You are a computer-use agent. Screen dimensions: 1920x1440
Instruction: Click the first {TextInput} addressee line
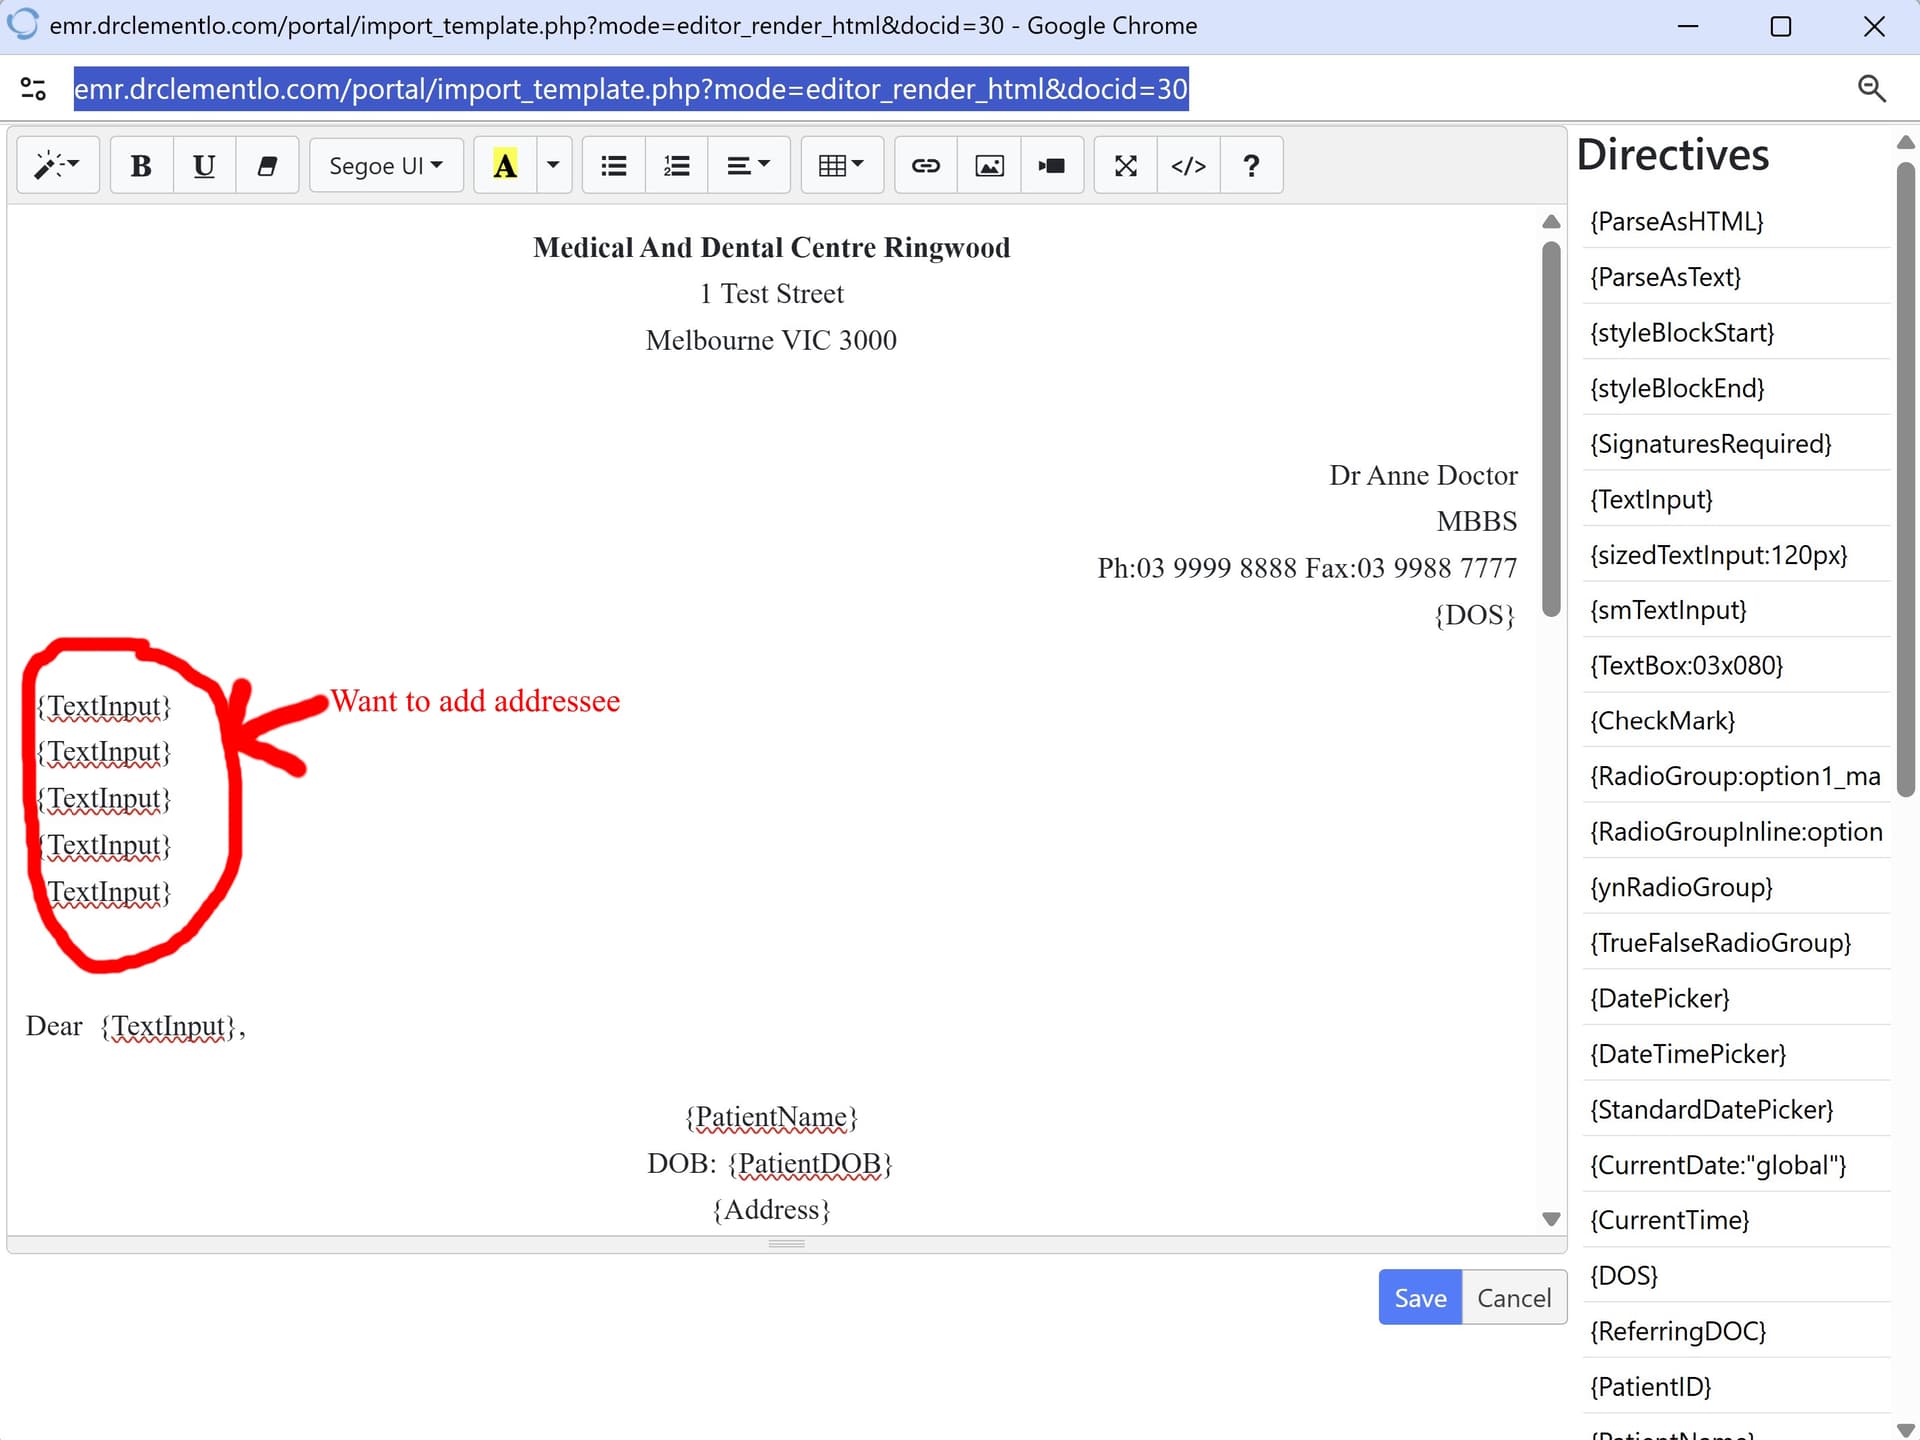pyautogui.click(x=105, y=706)
